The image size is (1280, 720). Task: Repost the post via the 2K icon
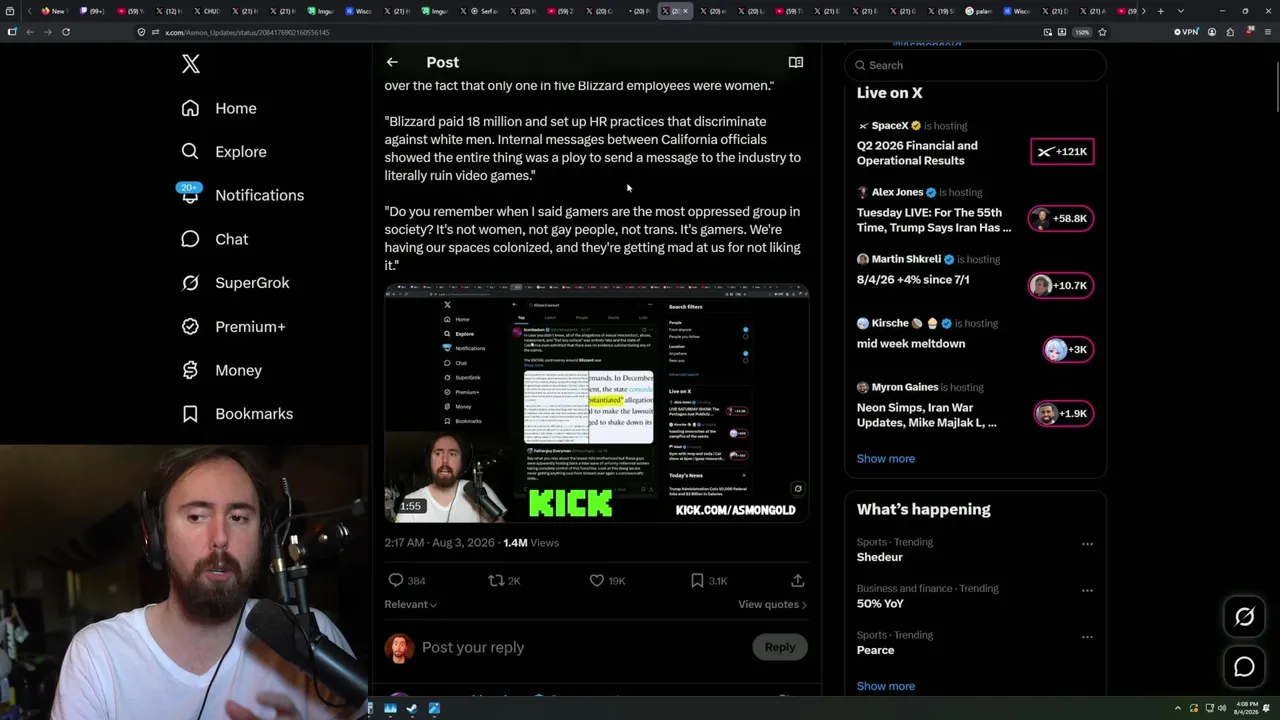click(496, 580)
